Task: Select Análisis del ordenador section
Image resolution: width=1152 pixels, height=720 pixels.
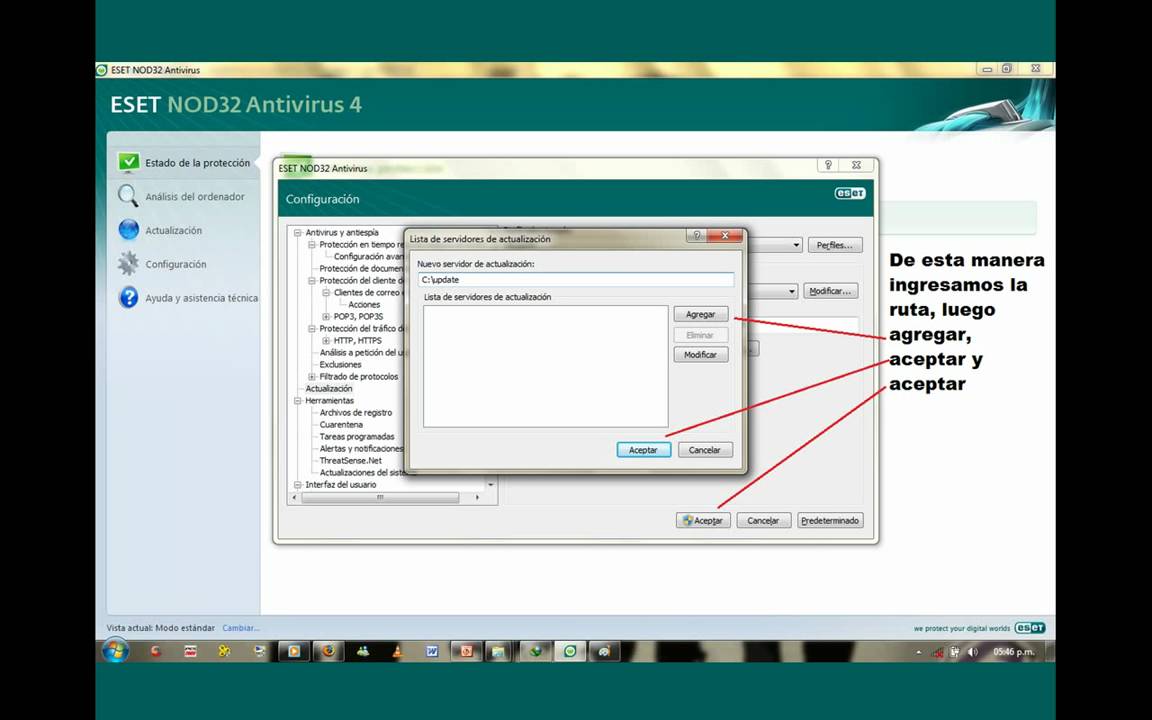Action: 185,196
